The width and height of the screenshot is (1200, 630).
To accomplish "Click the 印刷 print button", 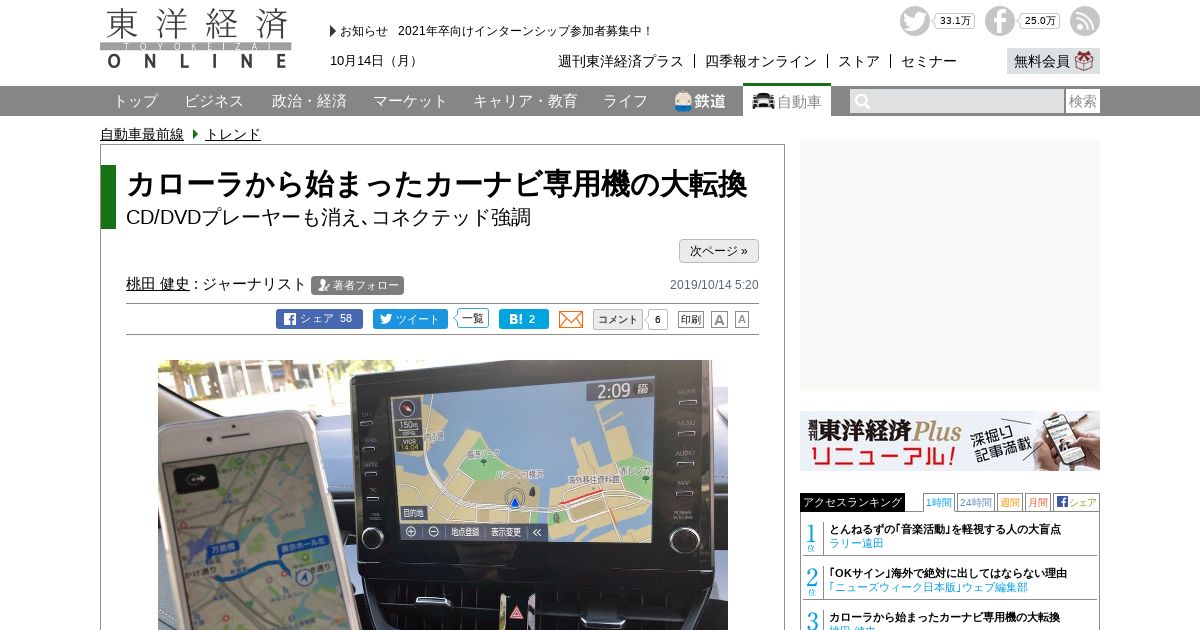I will (x=691, y=319).
